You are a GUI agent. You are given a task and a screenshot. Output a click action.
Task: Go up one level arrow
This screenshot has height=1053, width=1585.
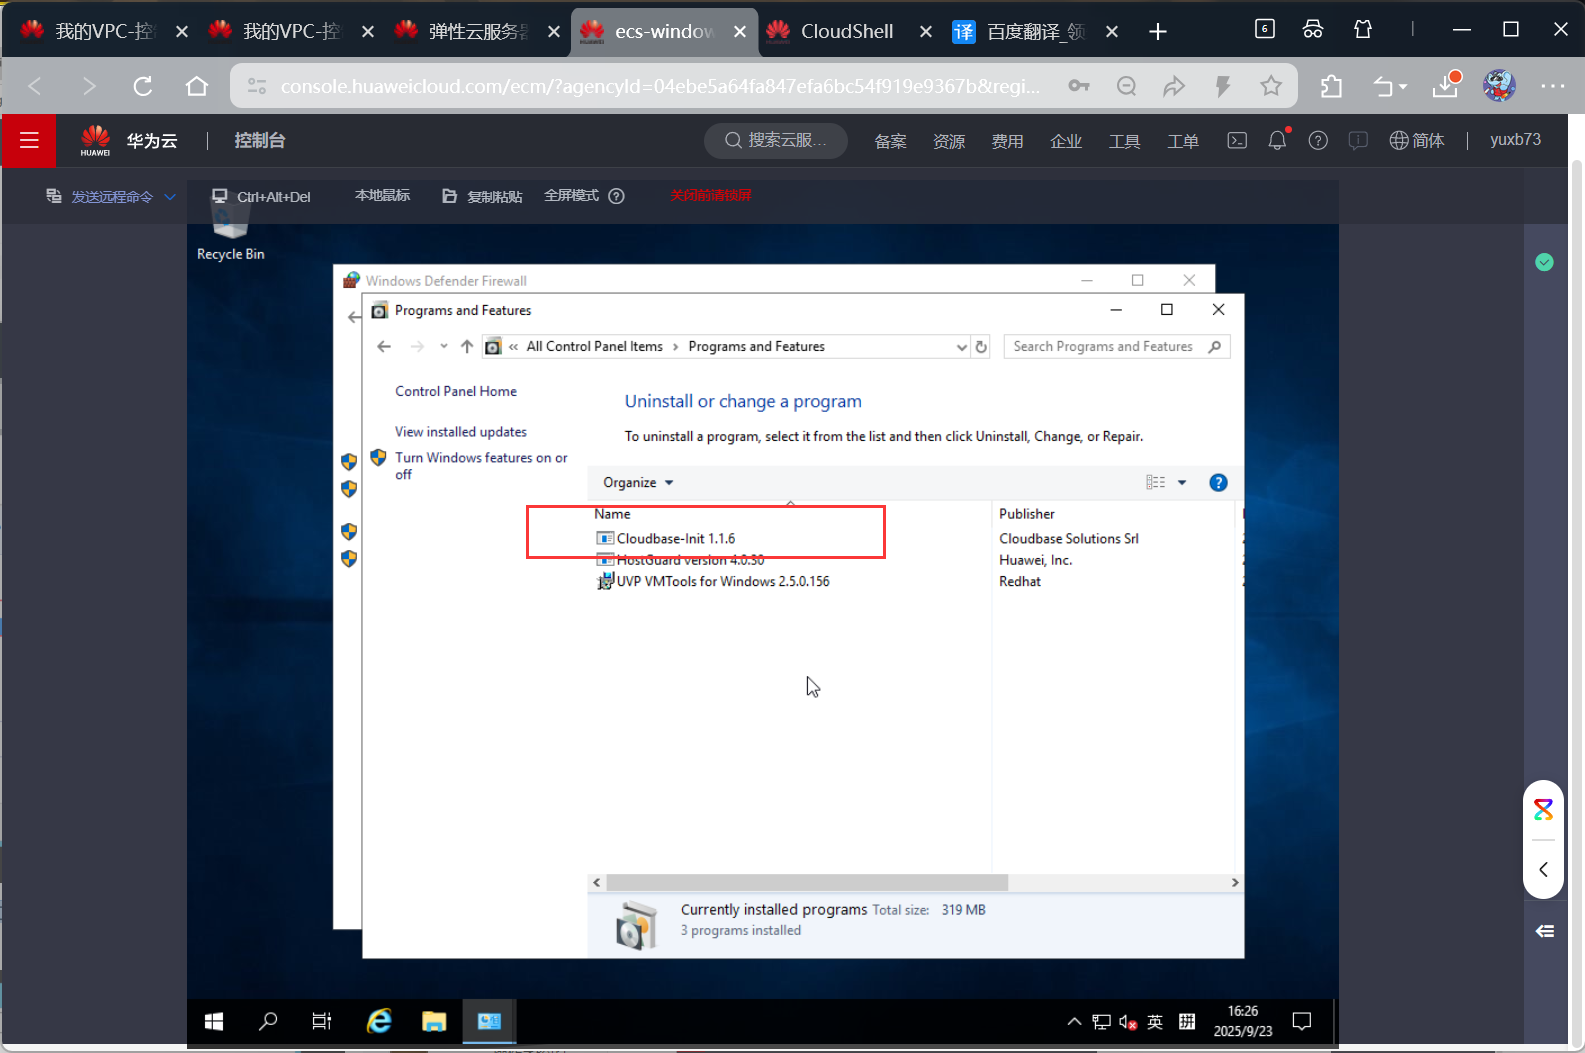click(467, 346)
